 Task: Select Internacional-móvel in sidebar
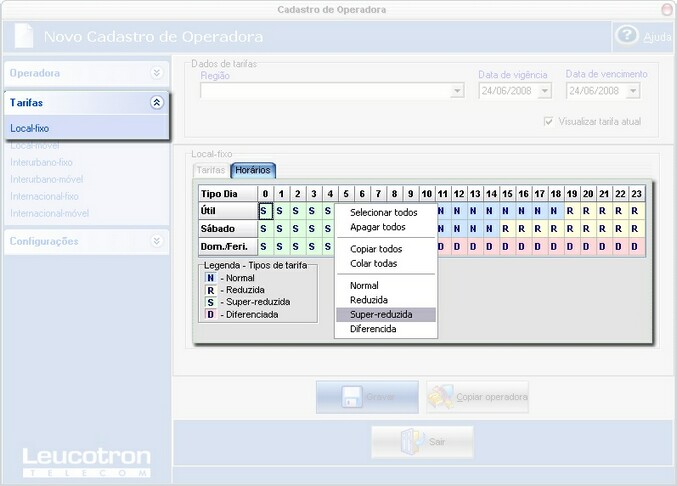click(x=50, y=213)
